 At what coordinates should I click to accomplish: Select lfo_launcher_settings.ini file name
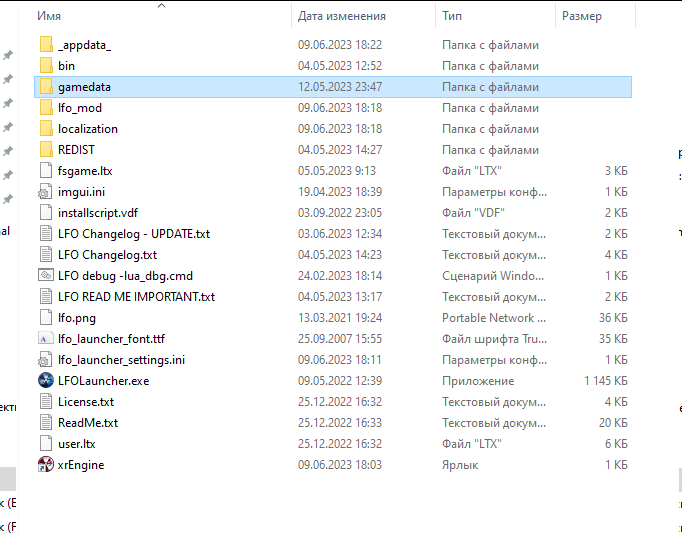(121, 360)
